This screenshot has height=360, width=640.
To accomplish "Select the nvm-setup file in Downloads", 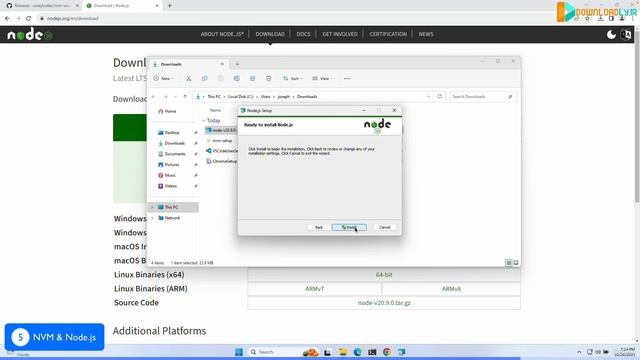I will (221, 141).
